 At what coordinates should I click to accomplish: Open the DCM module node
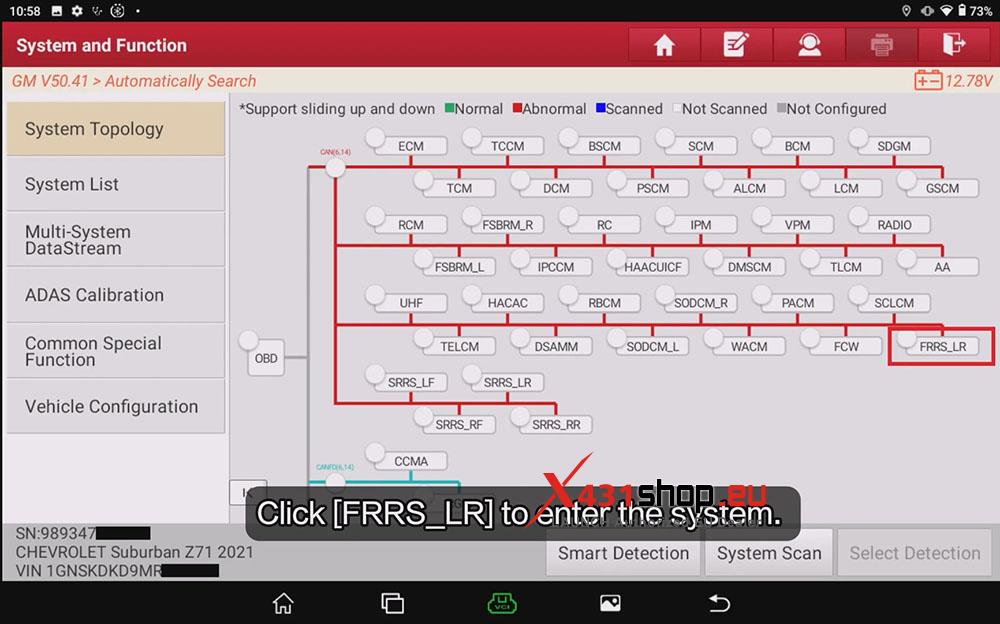click(x=556, y=188)
